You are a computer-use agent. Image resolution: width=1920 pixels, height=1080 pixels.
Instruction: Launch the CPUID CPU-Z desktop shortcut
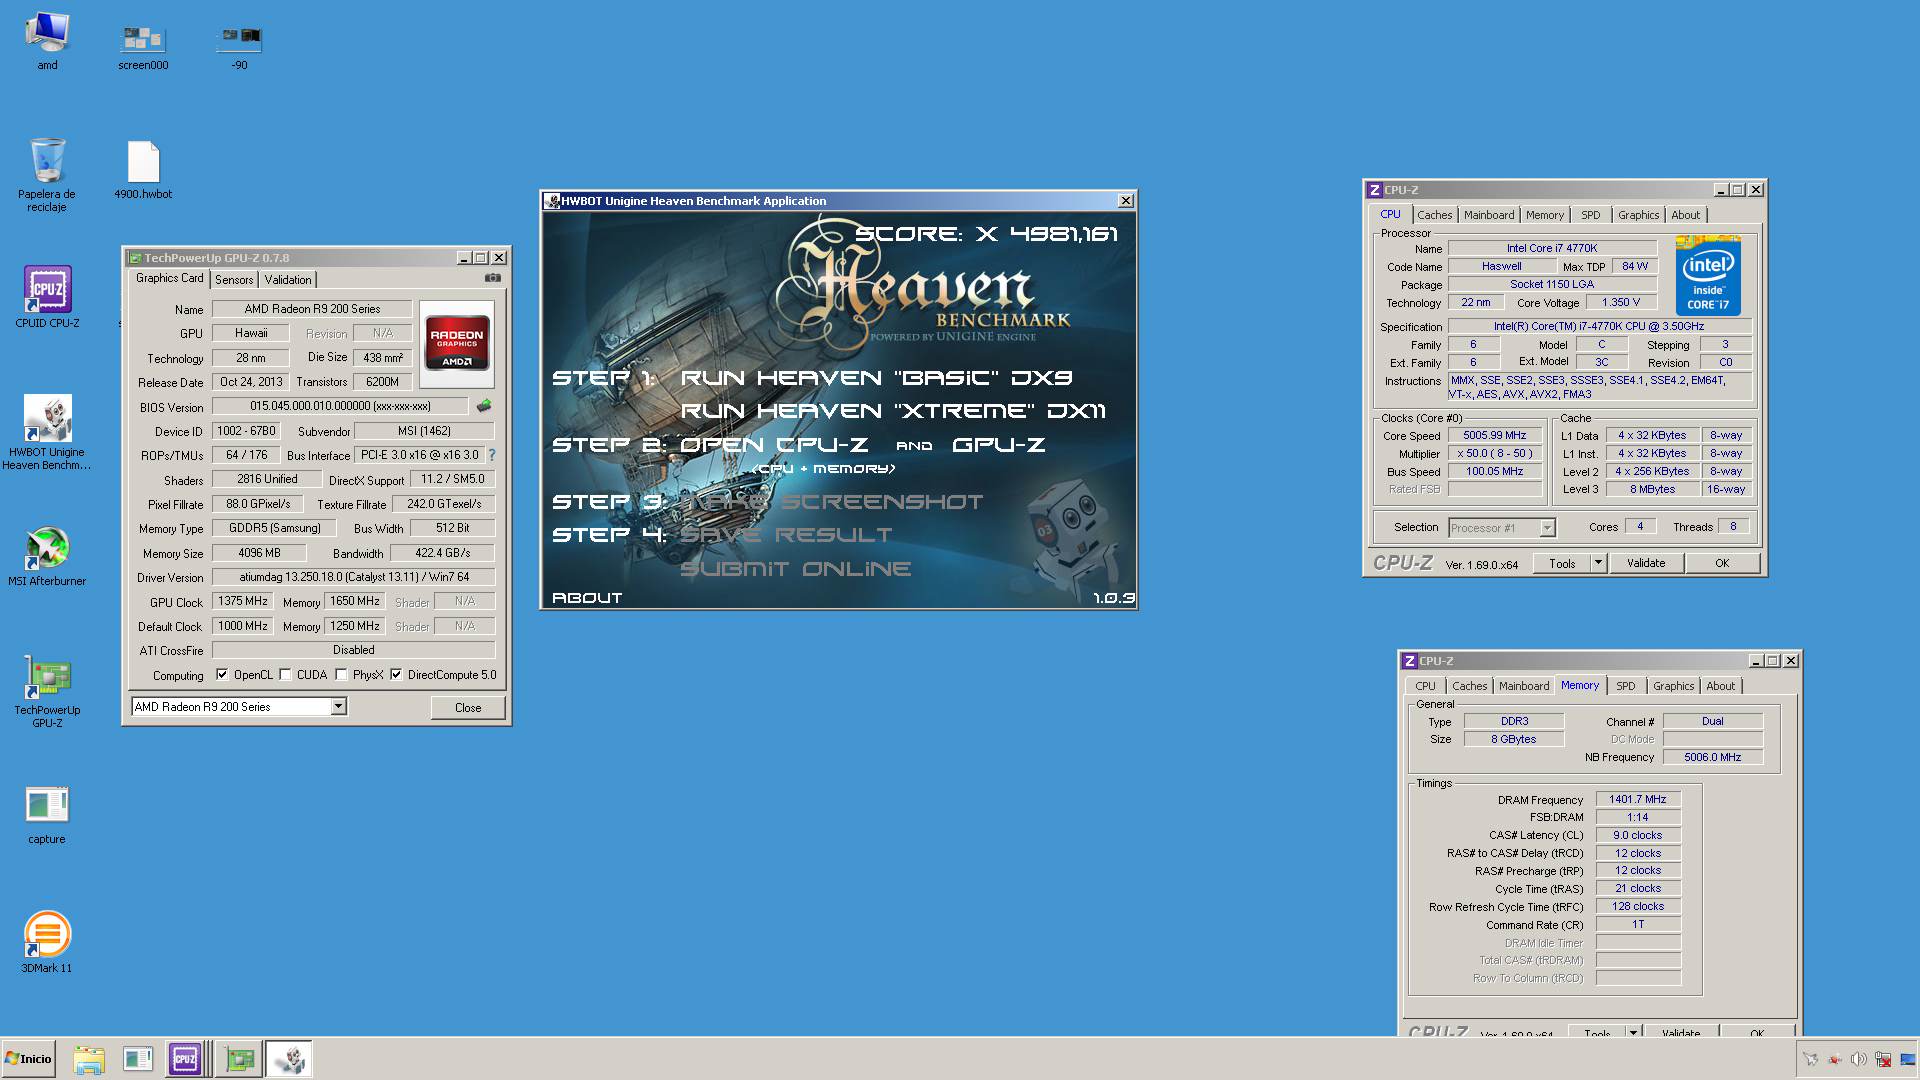coord(47,297)
